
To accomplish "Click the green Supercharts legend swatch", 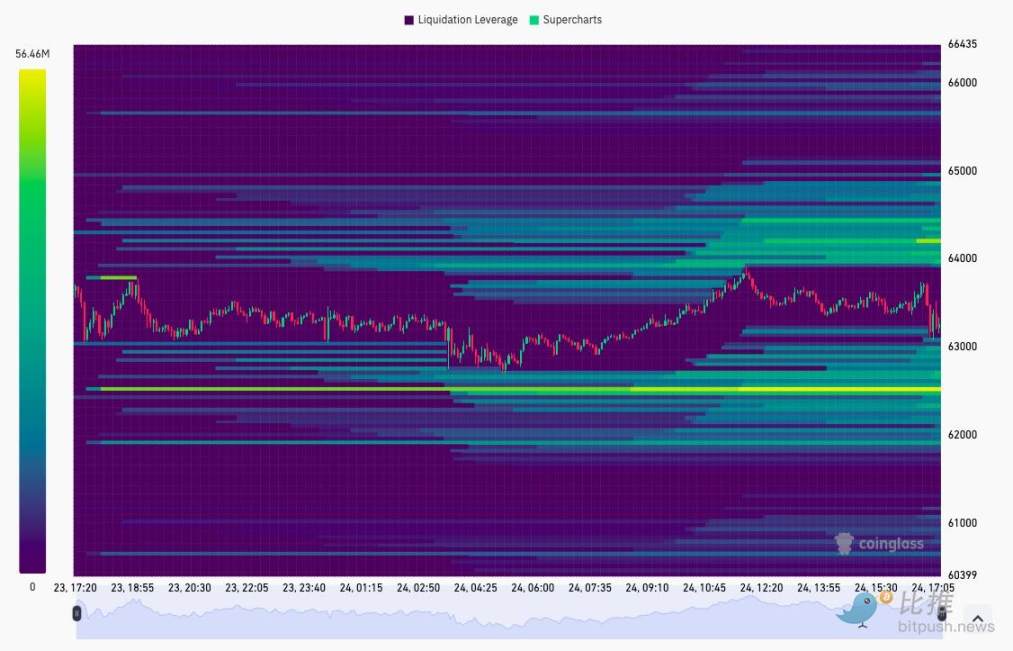I will [x=535, y=20].
